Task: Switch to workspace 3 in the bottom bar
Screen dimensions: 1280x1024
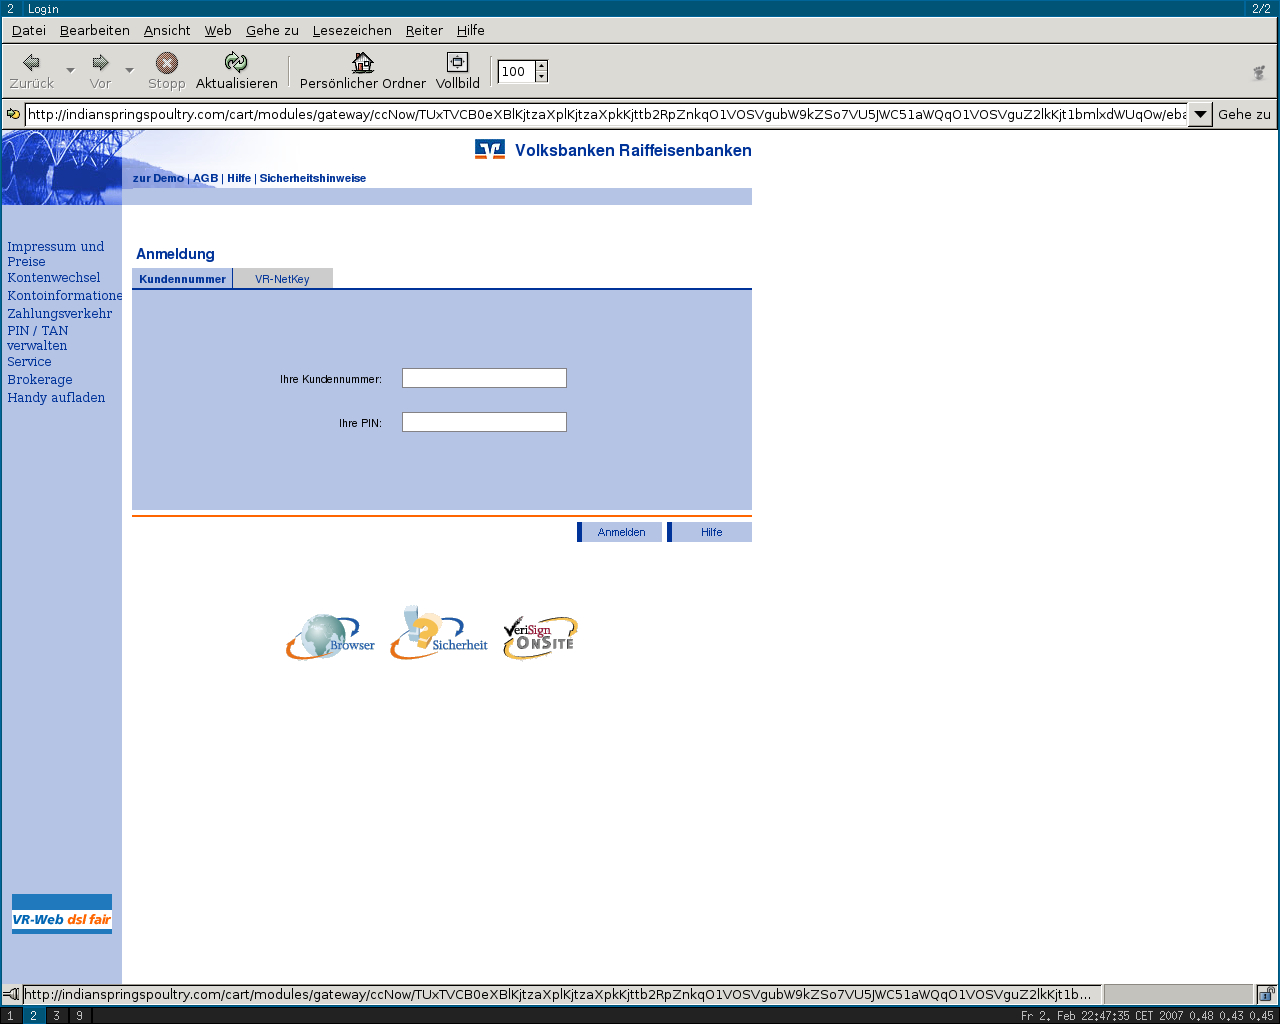Action: (x=56, y=1016)
